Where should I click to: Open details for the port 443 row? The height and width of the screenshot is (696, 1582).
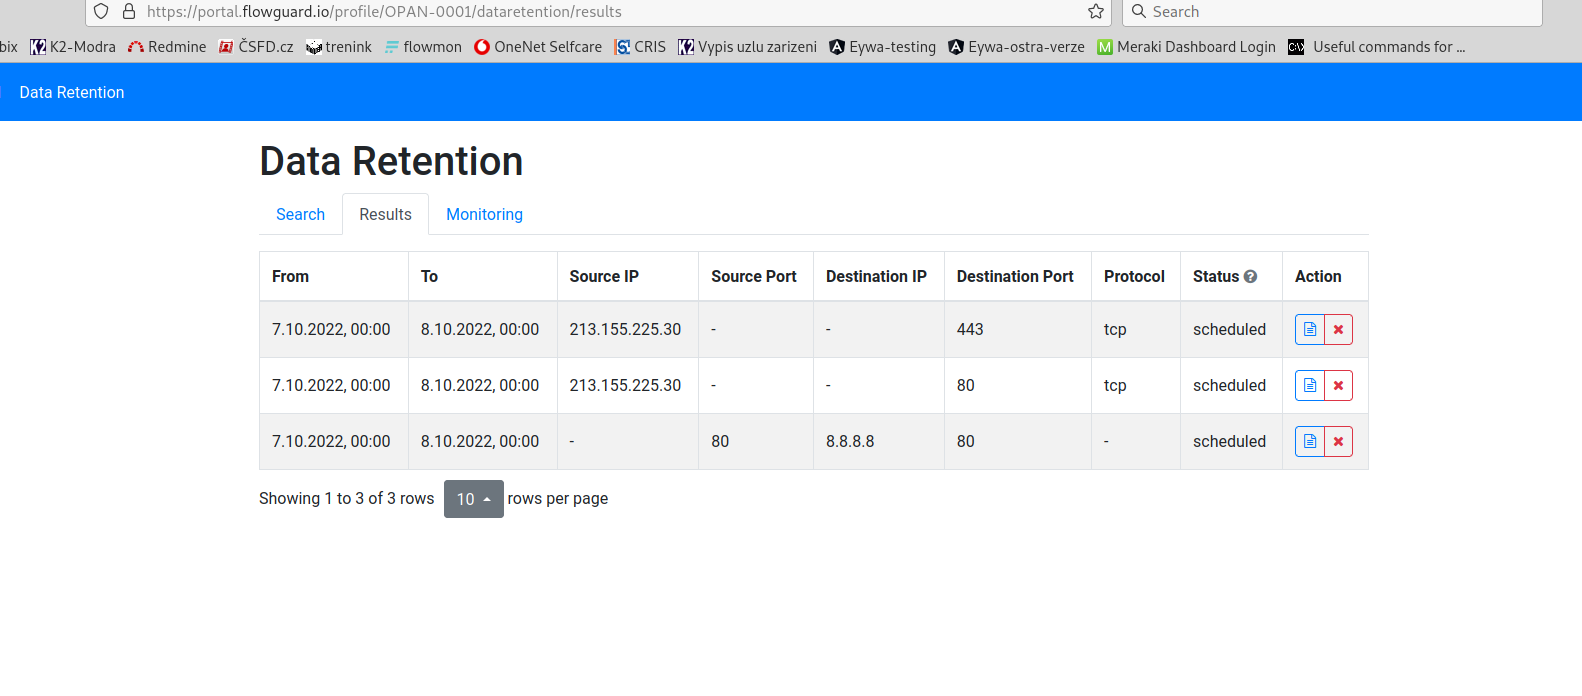pos(1309,330)
